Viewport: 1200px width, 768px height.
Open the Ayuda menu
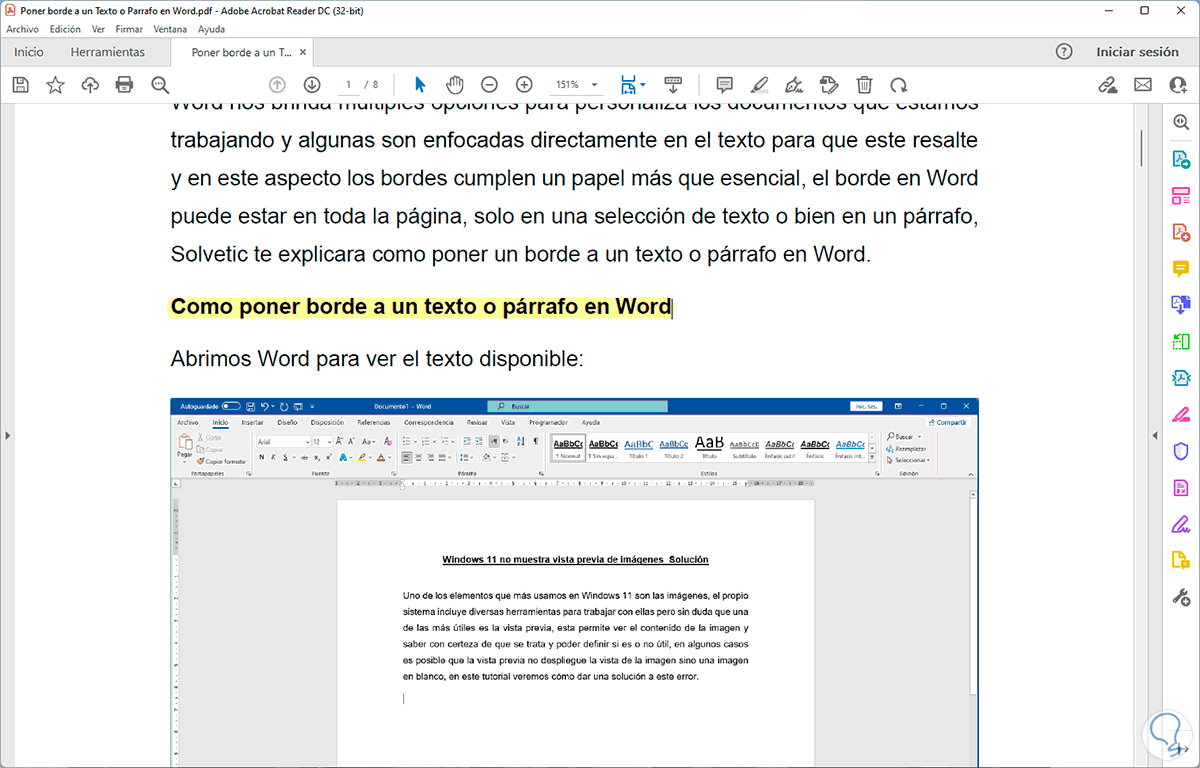pos(211,29)
